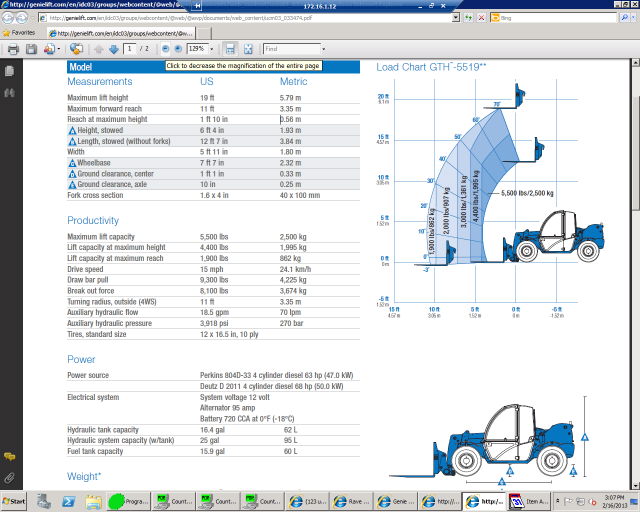Print the PDF with the printer icon
The height and width of the screenshot is (512, 640).
tap(13, 49)
